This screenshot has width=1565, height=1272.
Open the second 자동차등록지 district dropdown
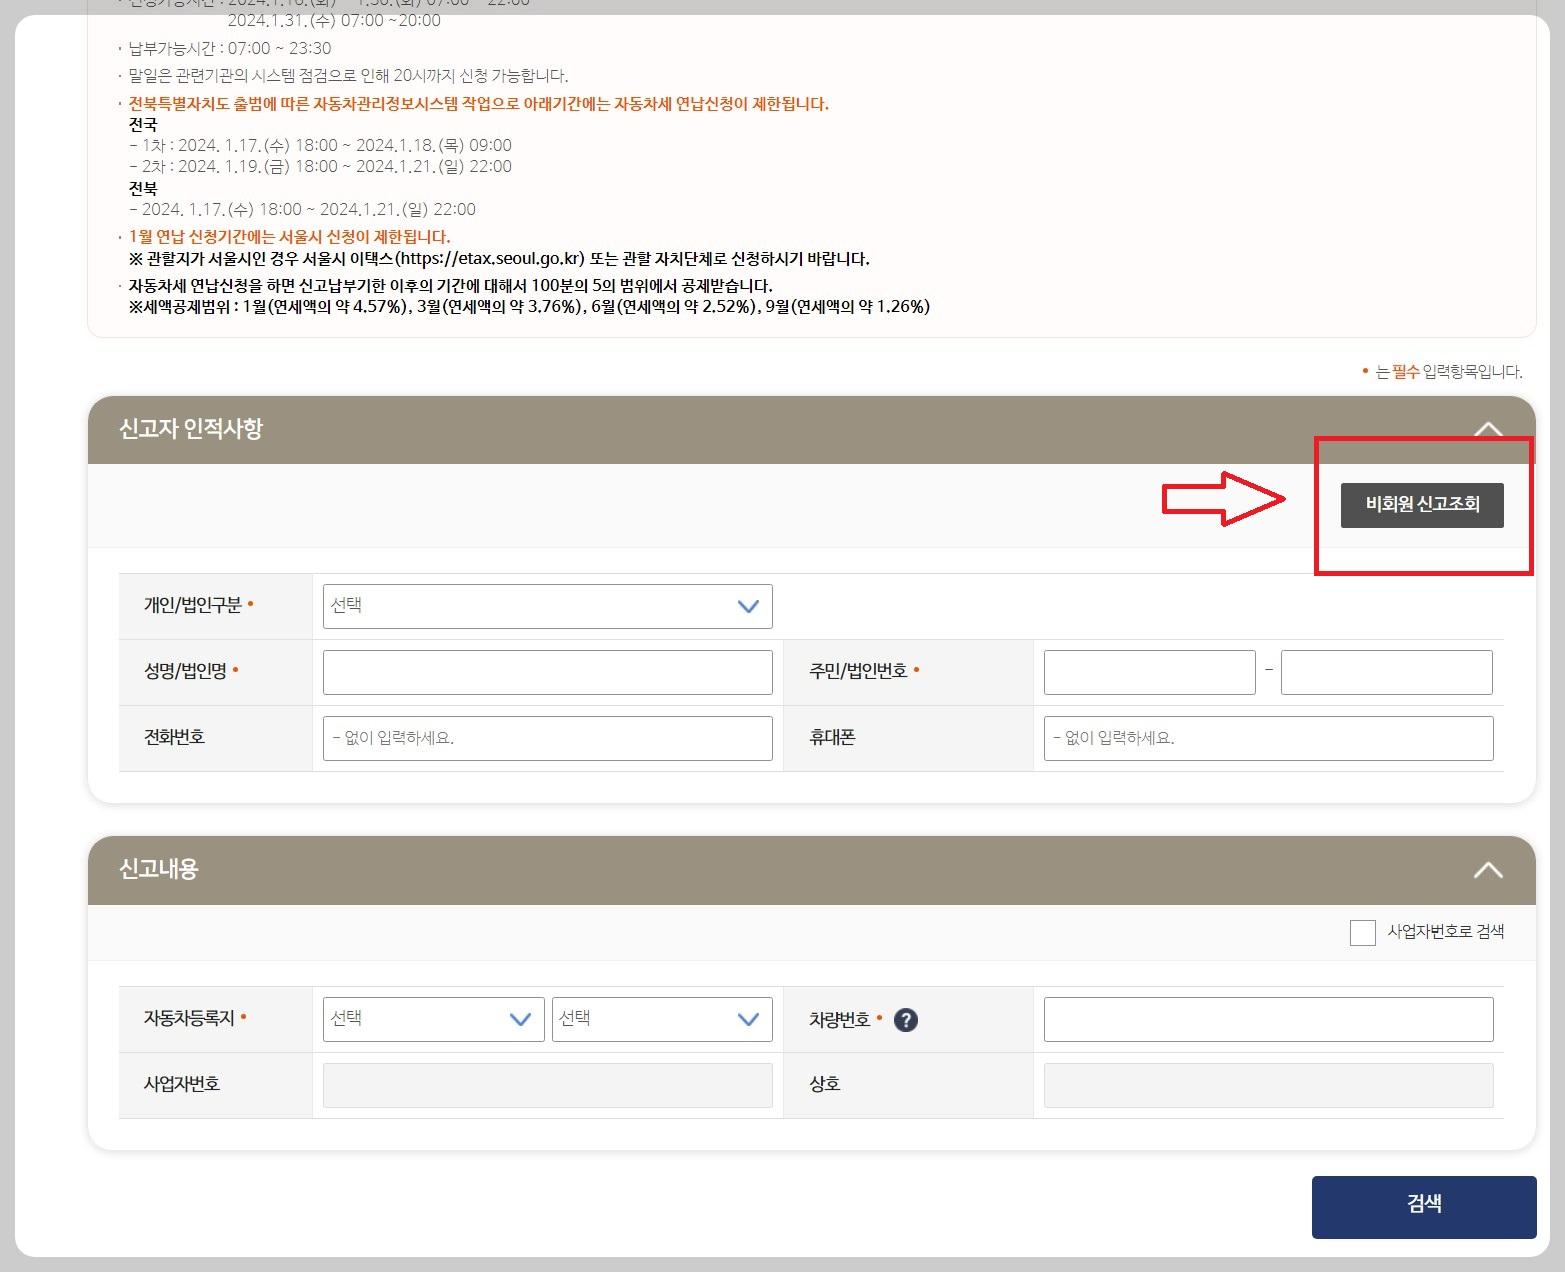point(661,1019)
